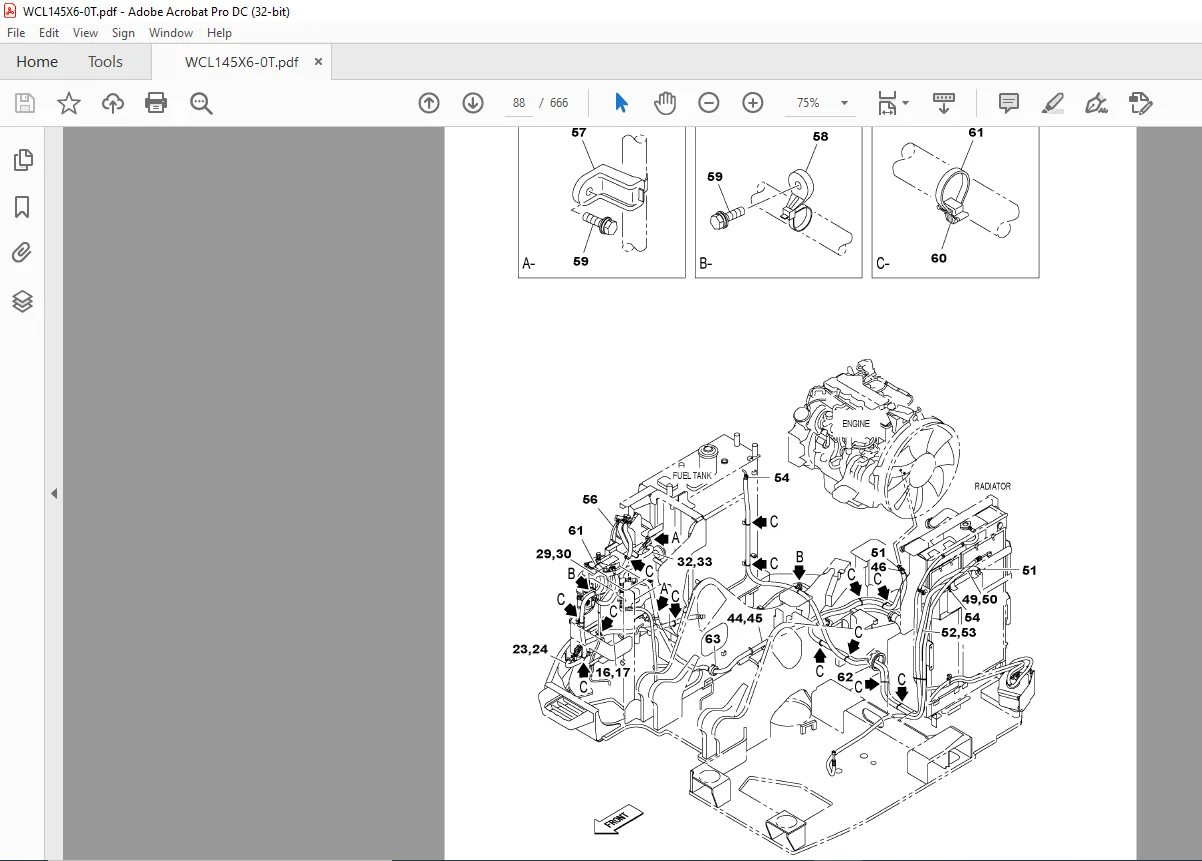Print the document with the printer icon
1202x861 pixels.
[156, 103]
